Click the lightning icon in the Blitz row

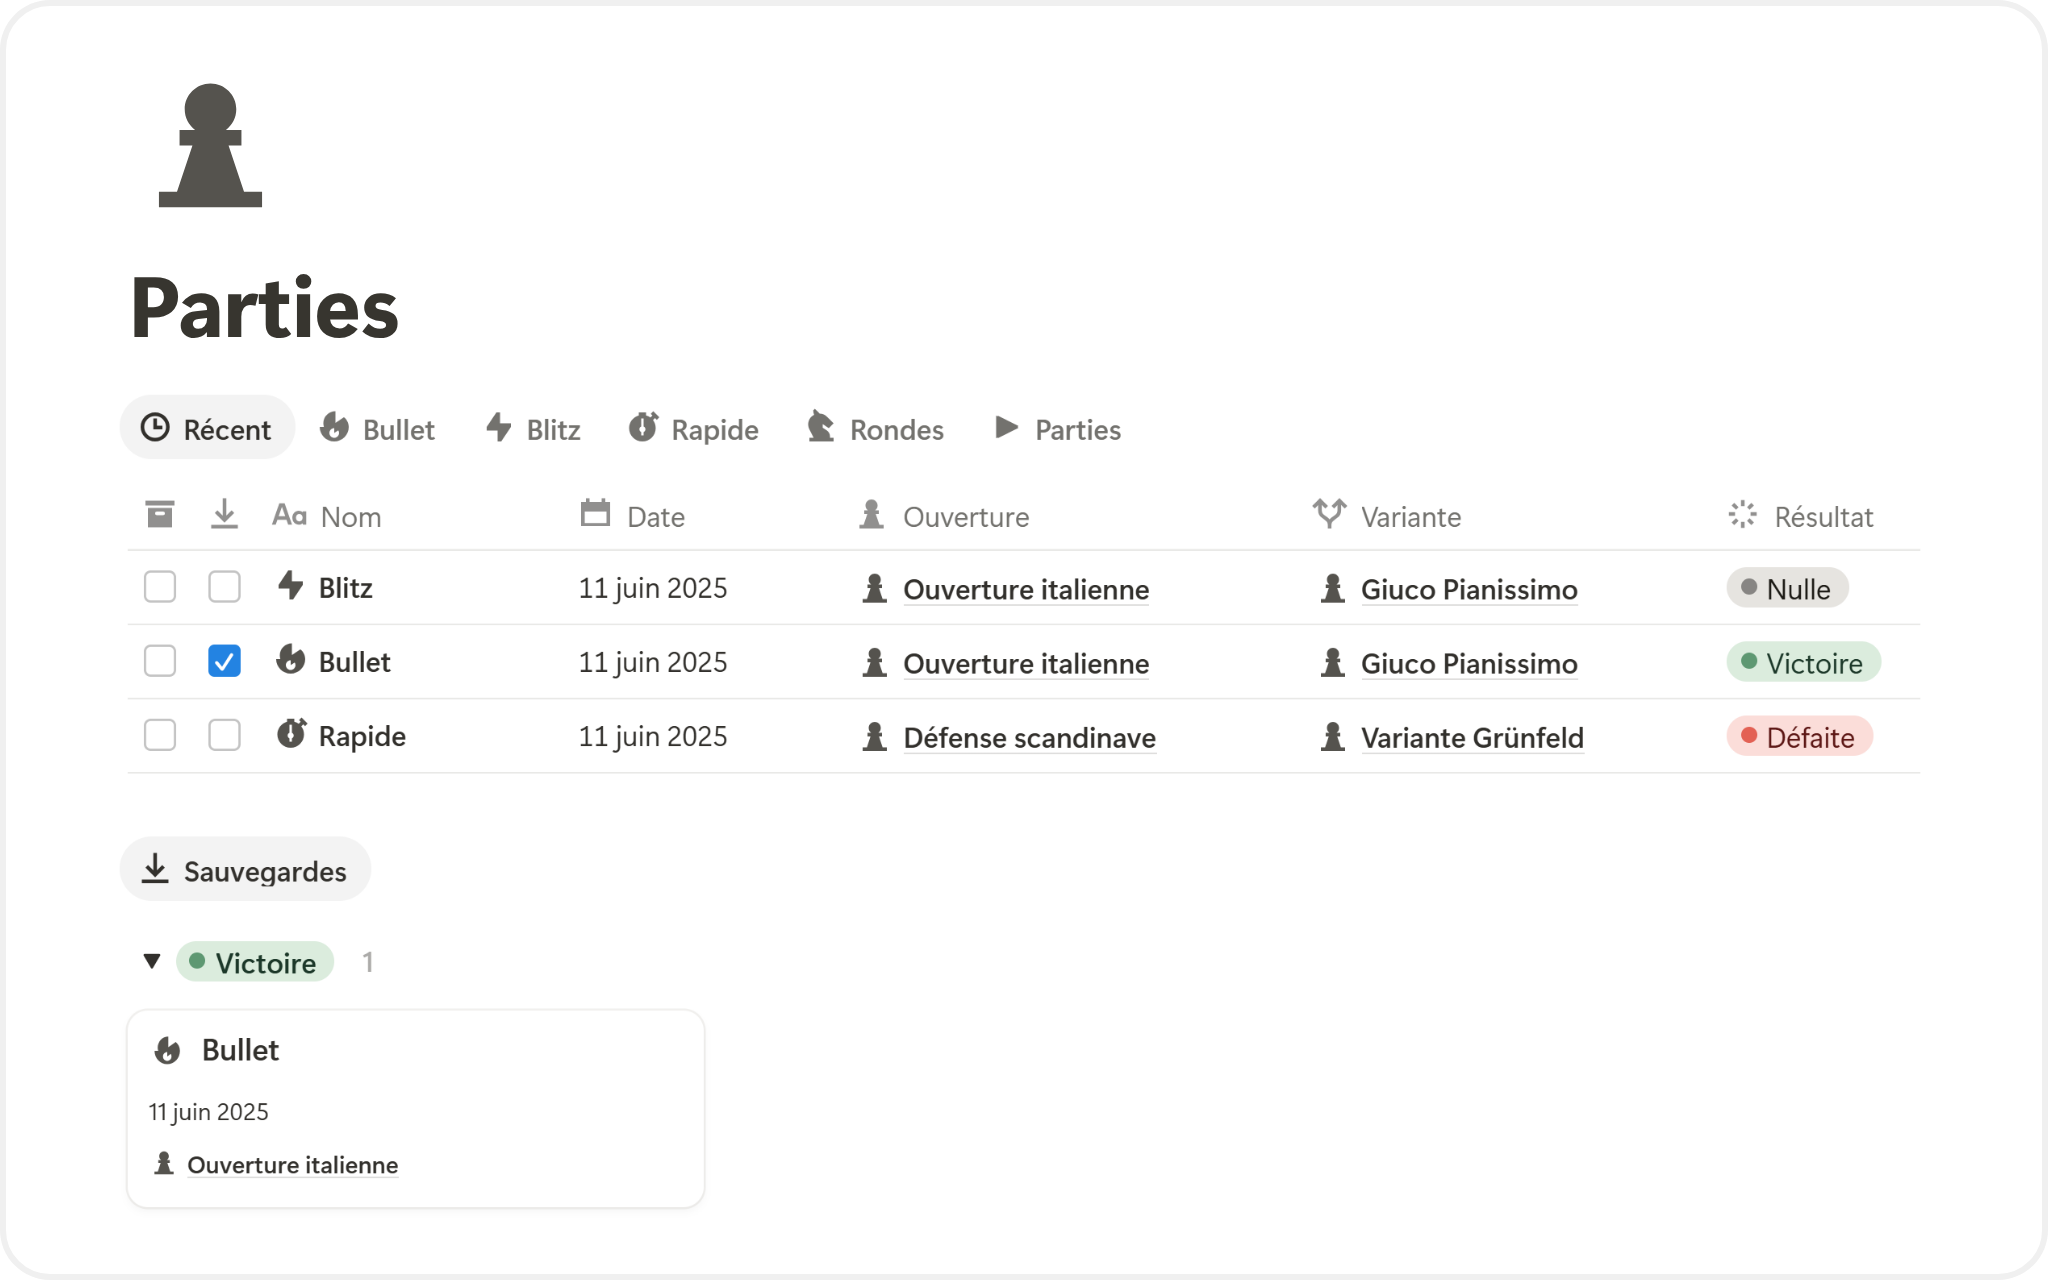(290, 586)
